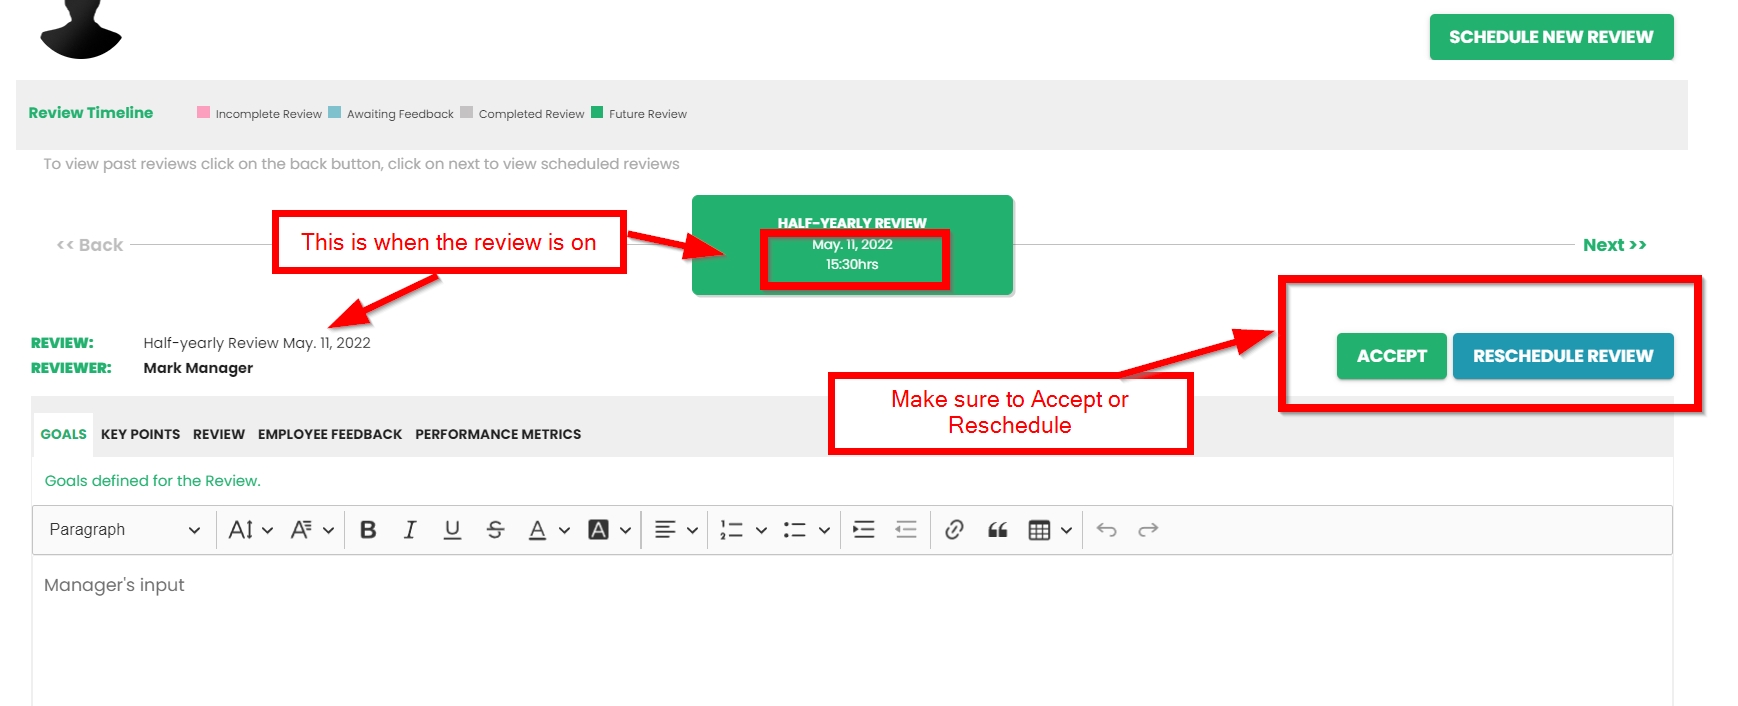Select the Performance Metrics tab

point(498,434)
